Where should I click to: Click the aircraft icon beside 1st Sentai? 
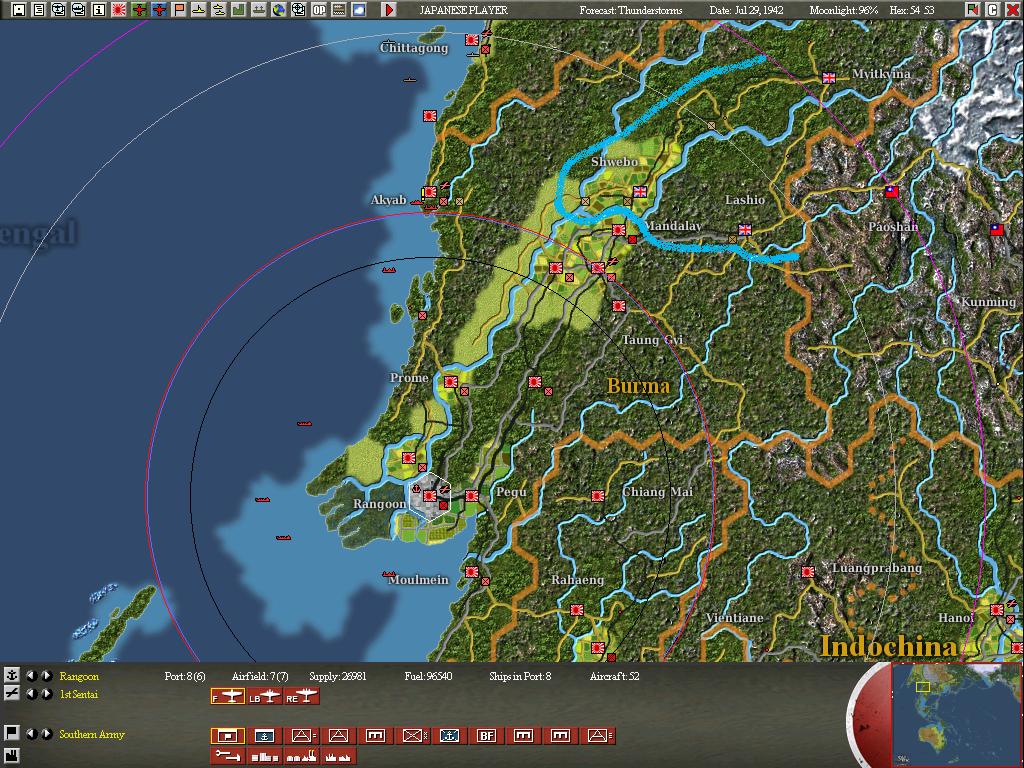[x=11, y=694]
